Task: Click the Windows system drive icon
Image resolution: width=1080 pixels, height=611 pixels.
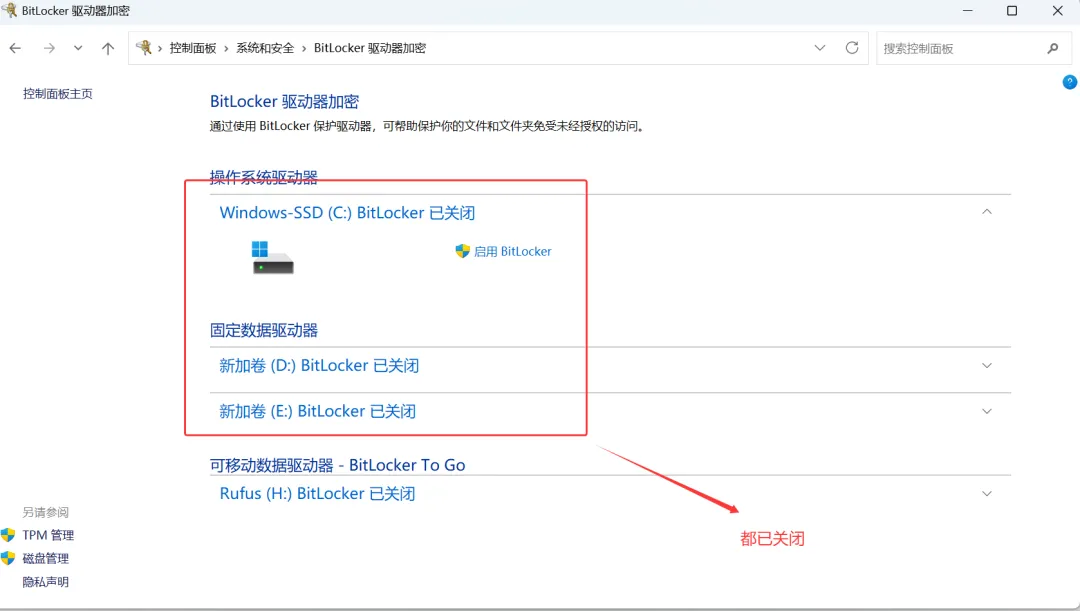Action: (272, 258)
